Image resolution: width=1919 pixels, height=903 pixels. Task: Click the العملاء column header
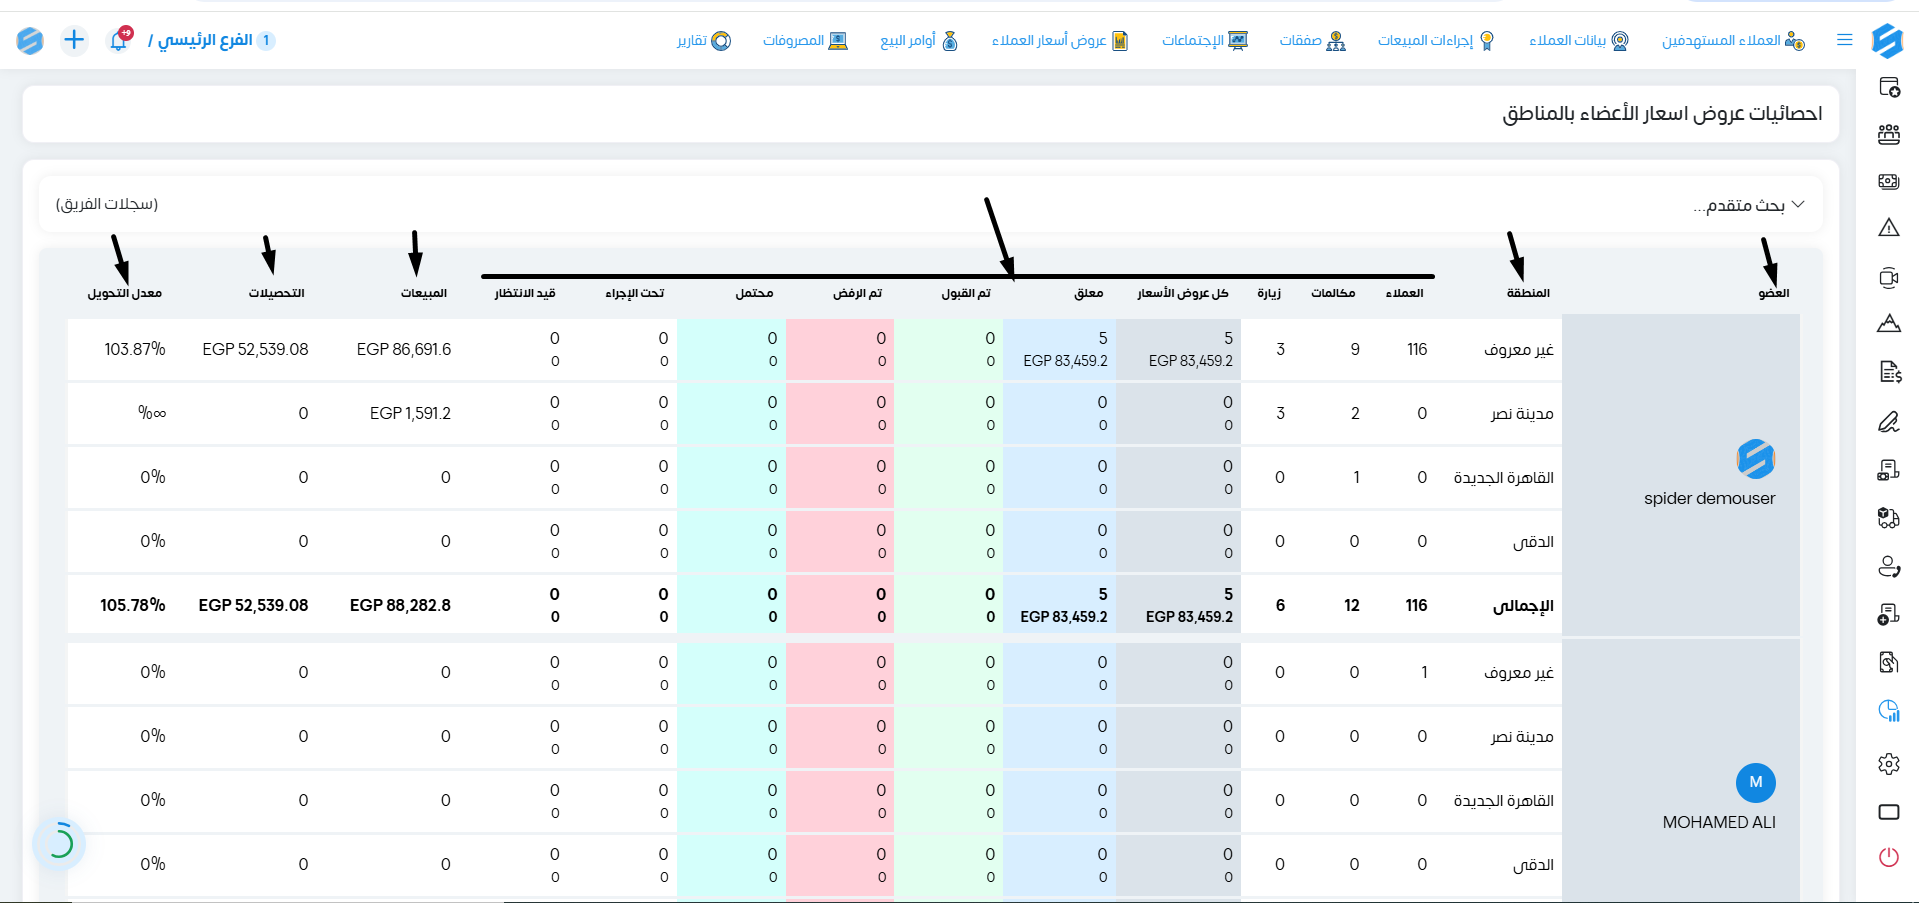tap(1405, 293)
